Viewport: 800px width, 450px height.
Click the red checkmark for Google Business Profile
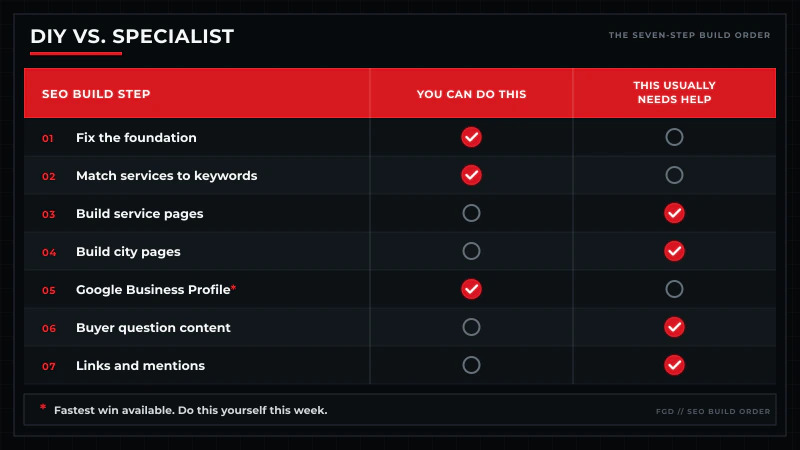coord(471,289)
